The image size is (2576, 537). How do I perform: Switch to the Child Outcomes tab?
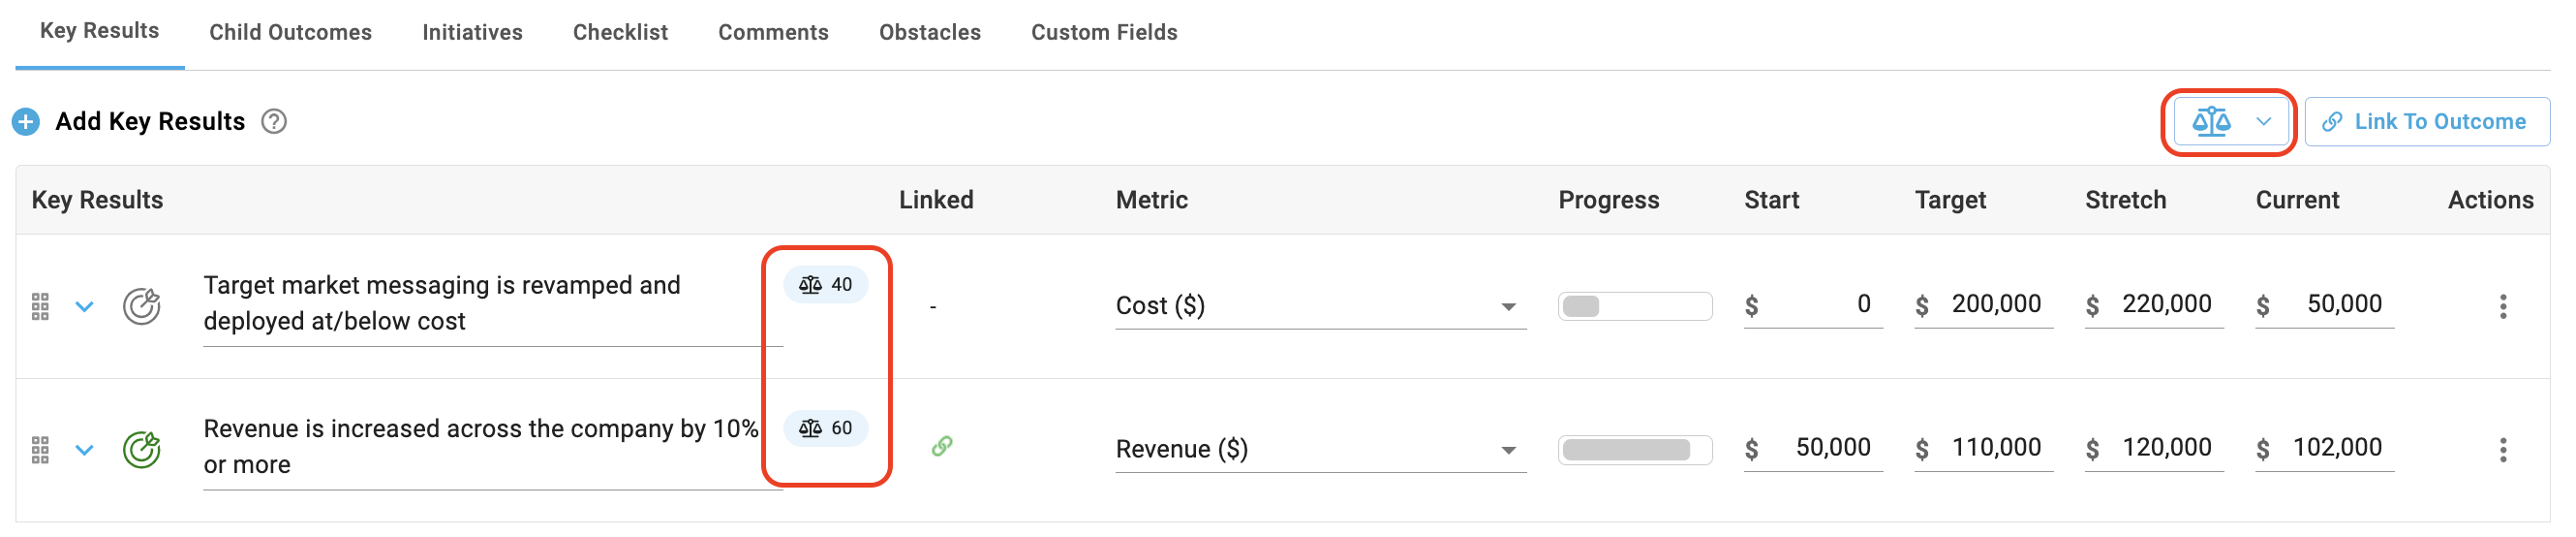290,33
